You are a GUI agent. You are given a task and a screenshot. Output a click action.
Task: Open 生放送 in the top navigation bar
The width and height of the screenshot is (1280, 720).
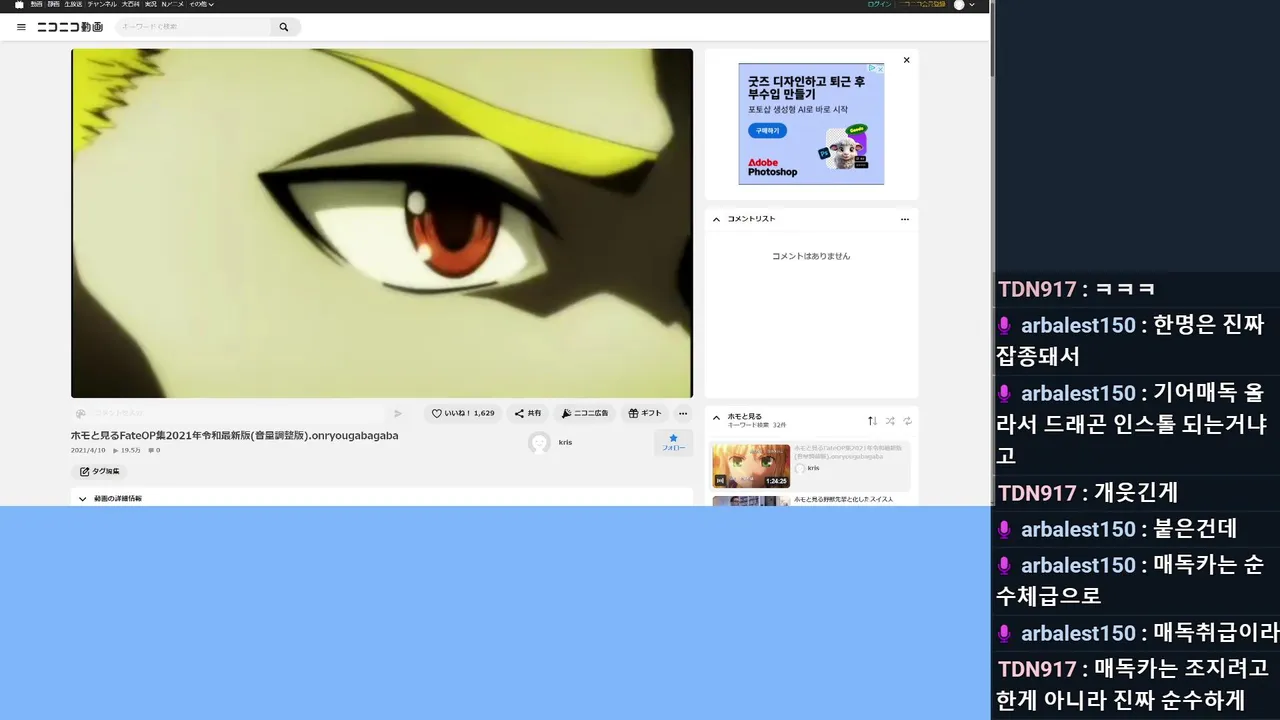(73, 4)
